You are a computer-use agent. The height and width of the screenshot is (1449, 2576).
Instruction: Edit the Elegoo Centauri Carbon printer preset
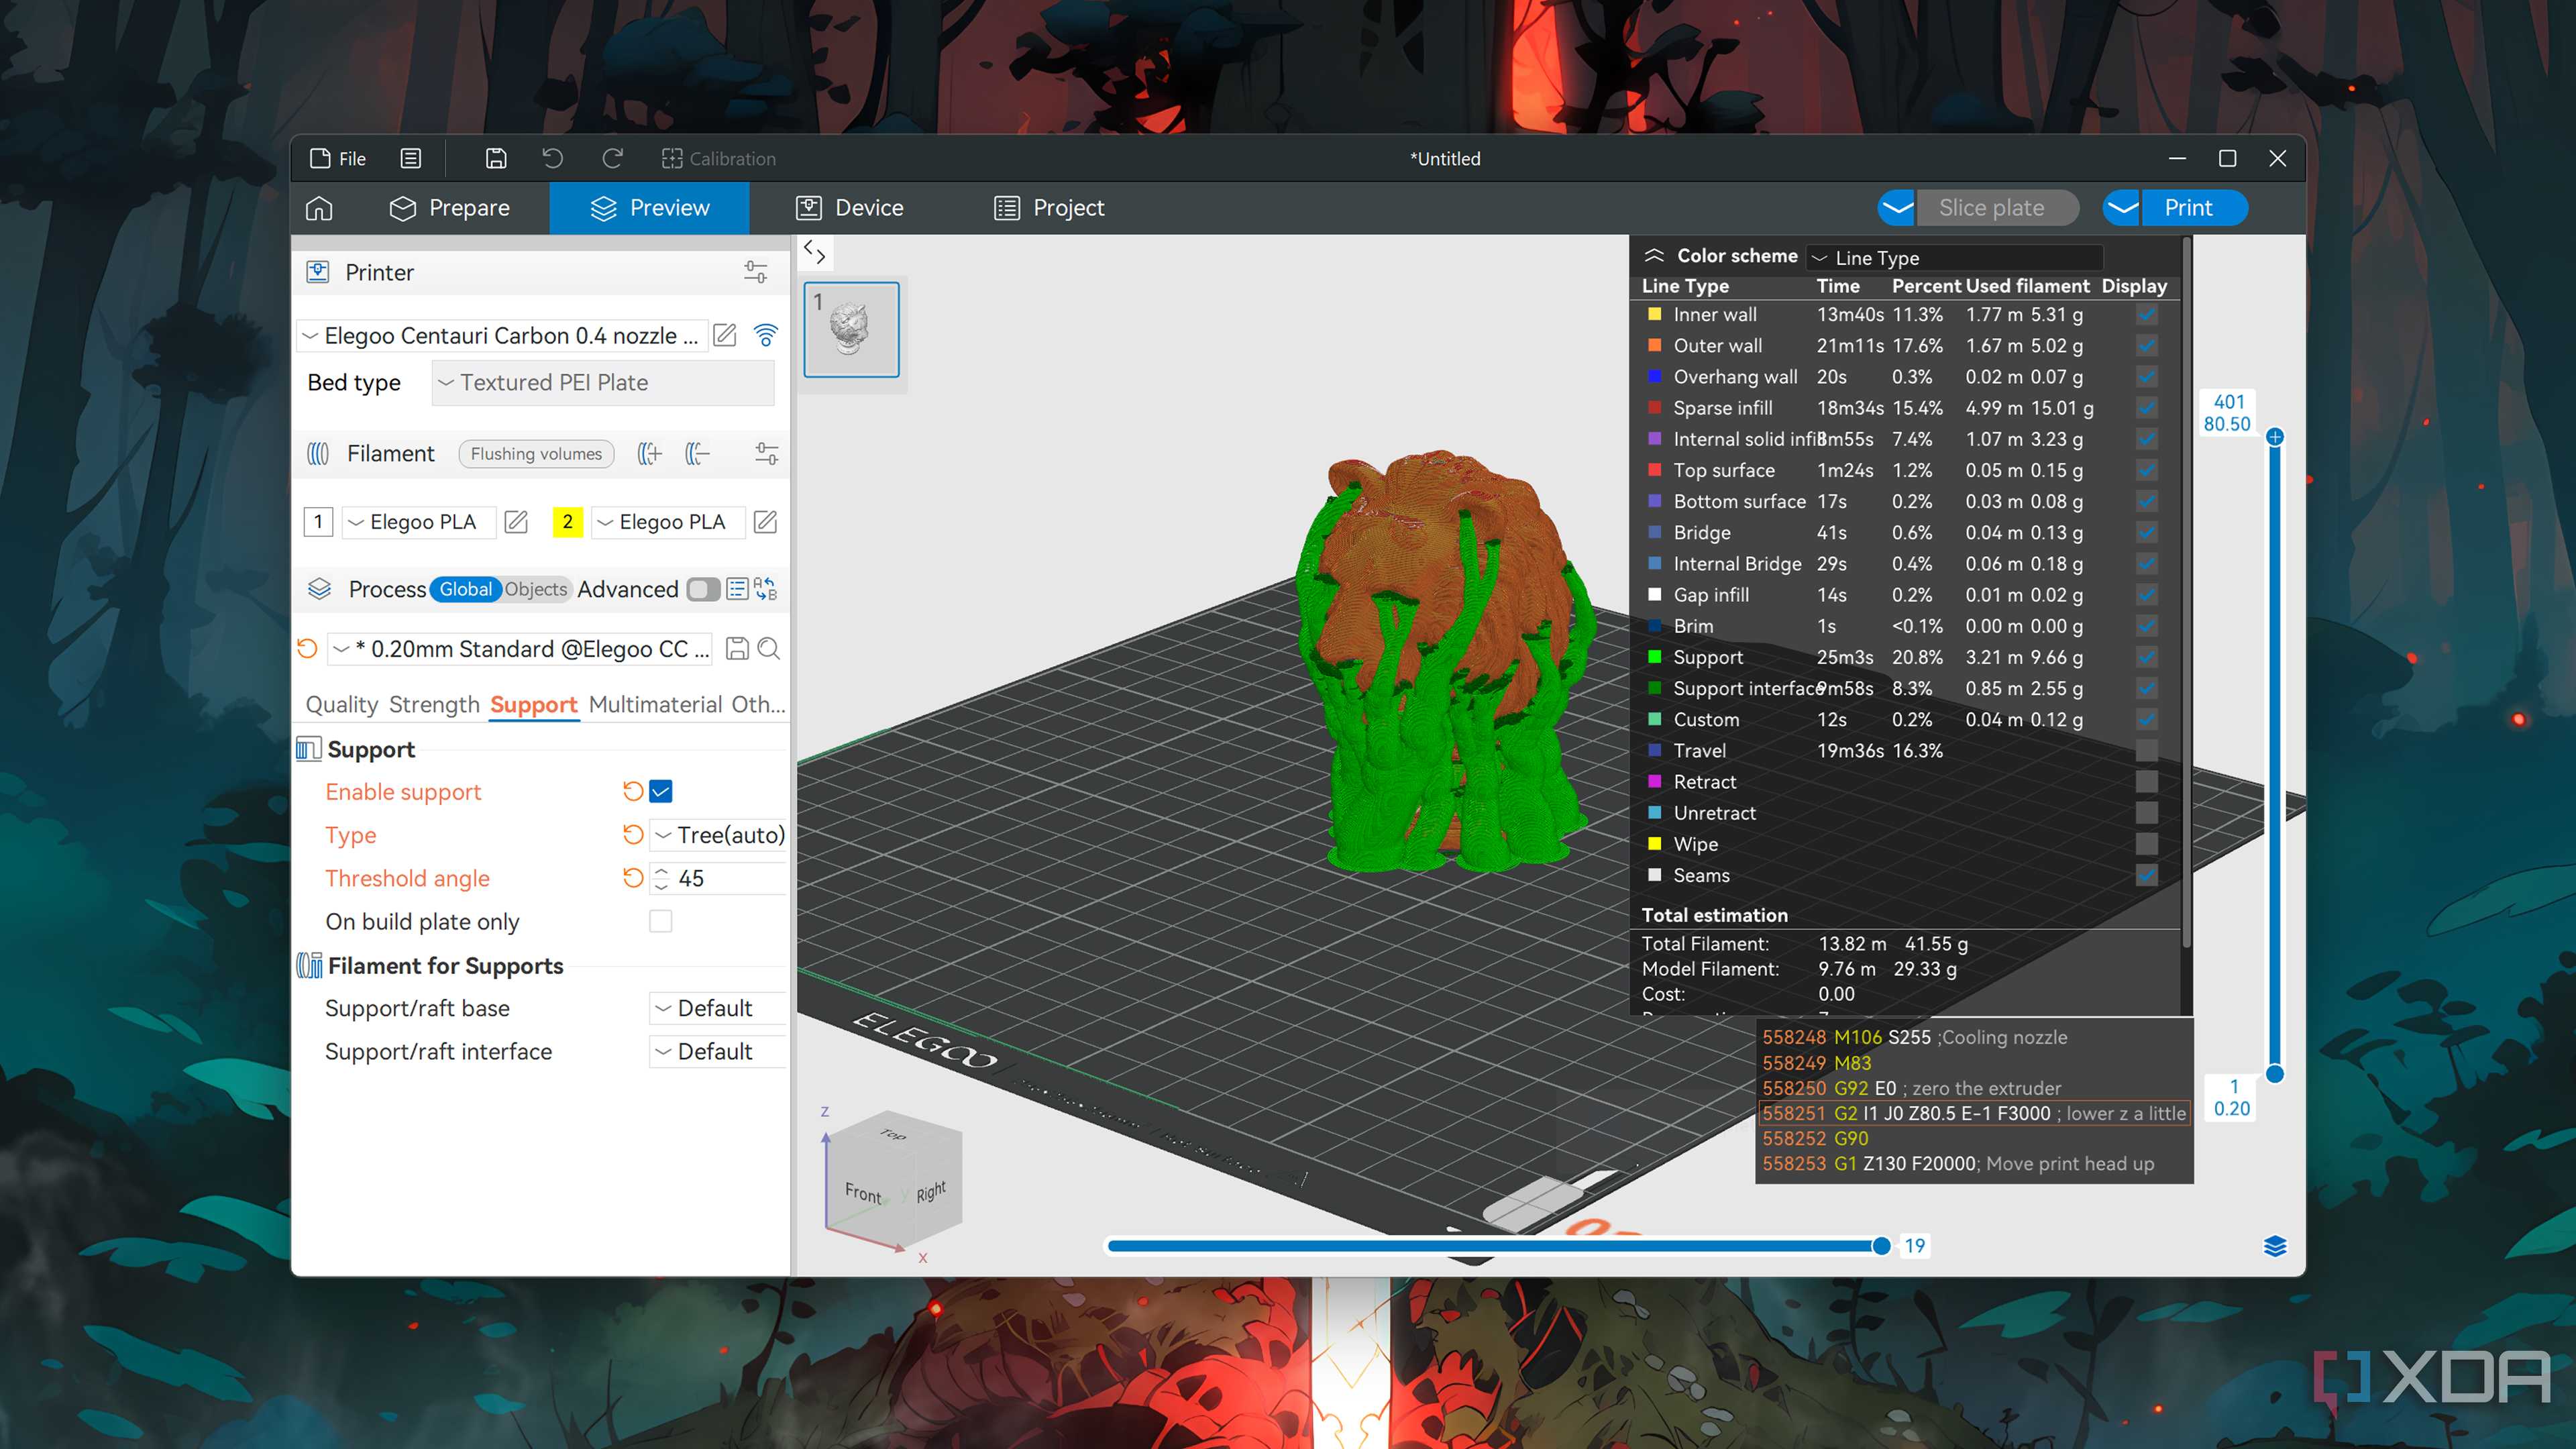click(725, 335)
